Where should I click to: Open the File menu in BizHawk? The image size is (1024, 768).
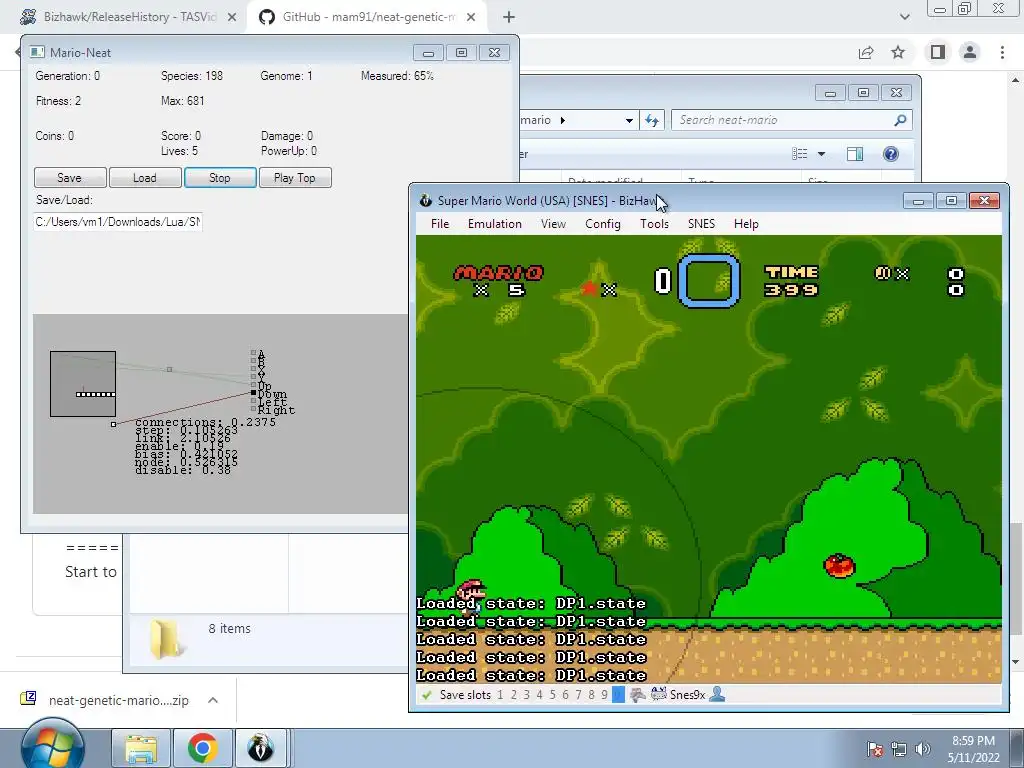pyautogui.click(x=440, y=224)
